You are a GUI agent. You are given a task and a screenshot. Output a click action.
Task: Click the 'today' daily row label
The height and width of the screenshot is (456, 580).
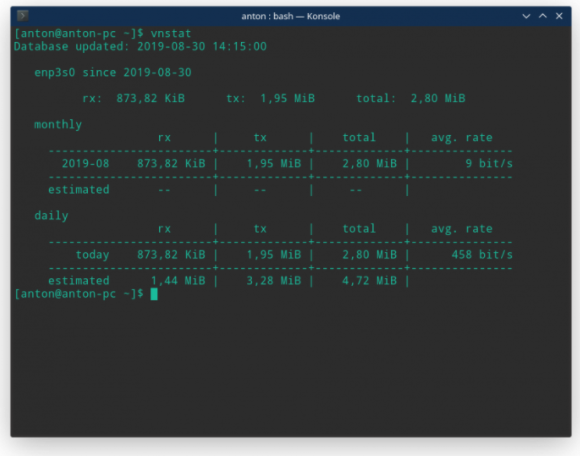click(92, 255)
